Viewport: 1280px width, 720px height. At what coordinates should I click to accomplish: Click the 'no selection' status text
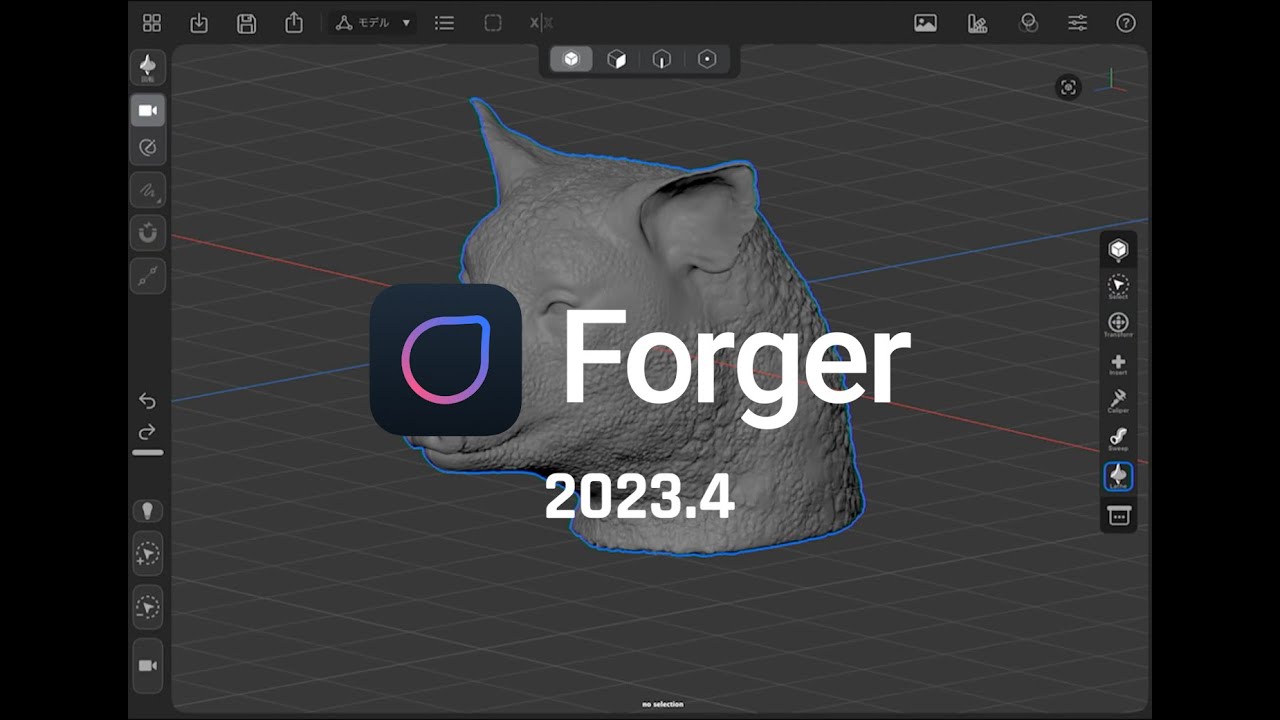[x=663, y=705]
